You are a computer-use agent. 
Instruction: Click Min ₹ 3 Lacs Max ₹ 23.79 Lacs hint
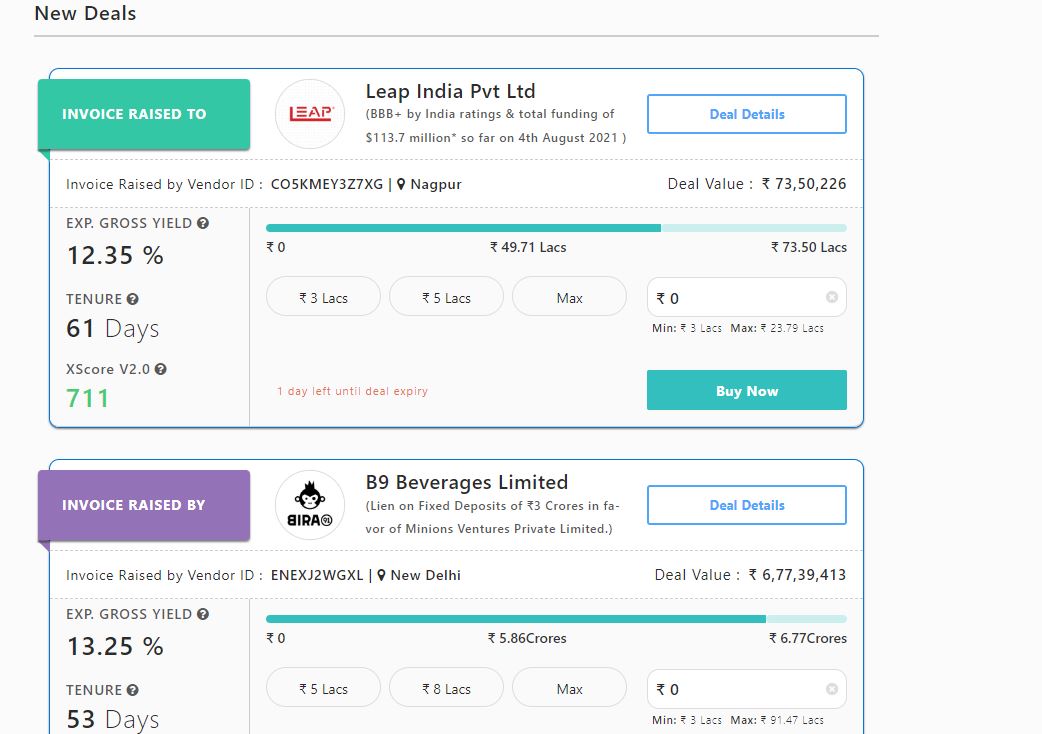tap(738, 328)
